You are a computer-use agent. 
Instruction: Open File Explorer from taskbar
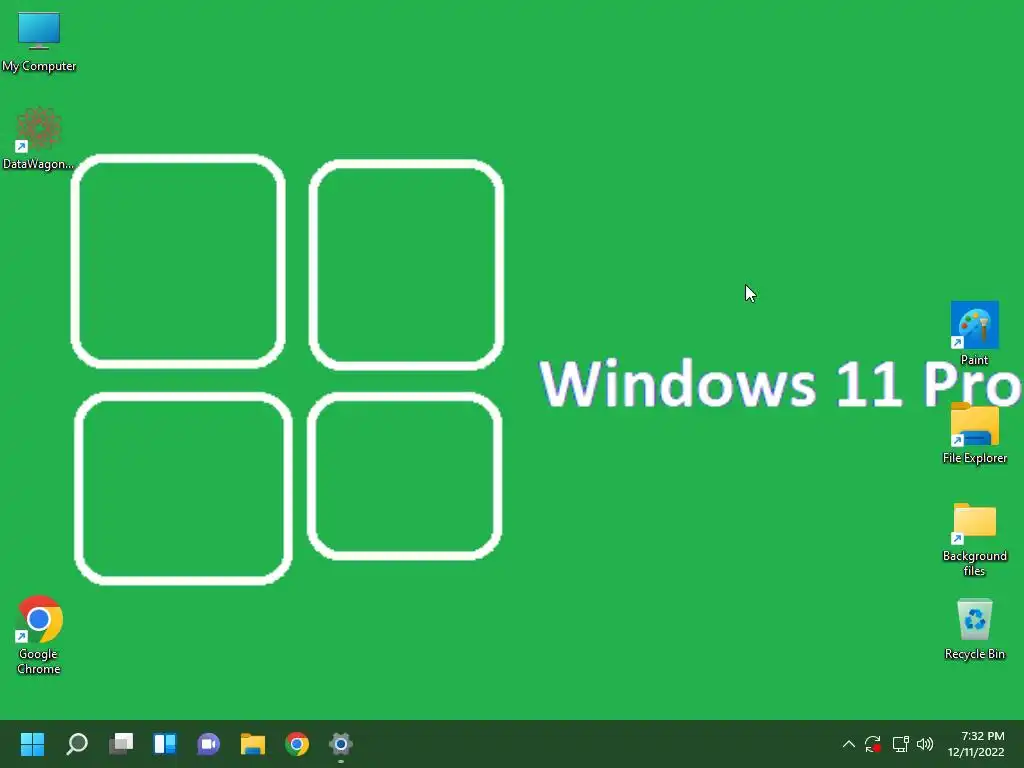(x=253, y=744)
